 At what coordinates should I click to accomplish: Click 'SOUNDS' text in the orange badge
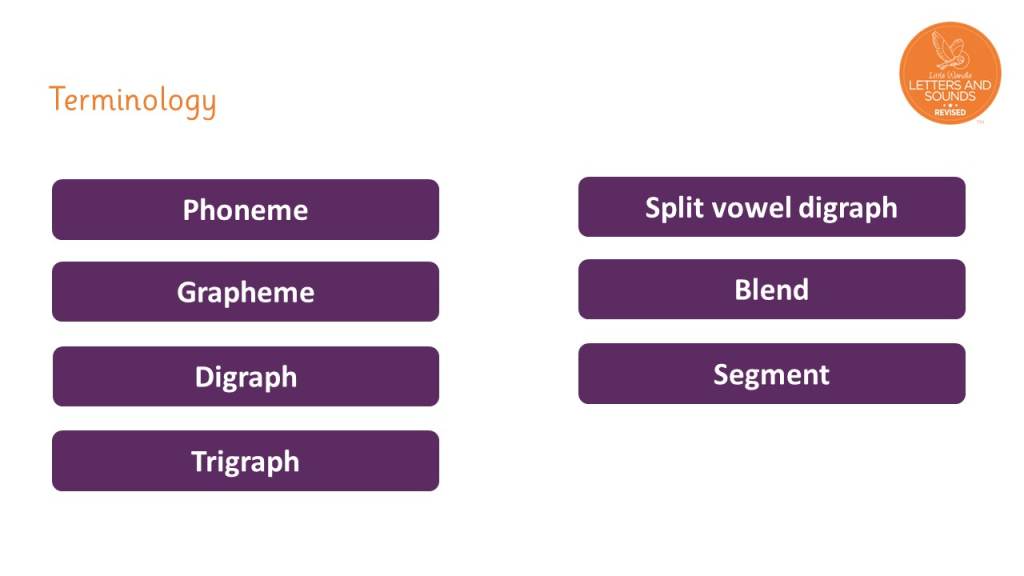950,97
